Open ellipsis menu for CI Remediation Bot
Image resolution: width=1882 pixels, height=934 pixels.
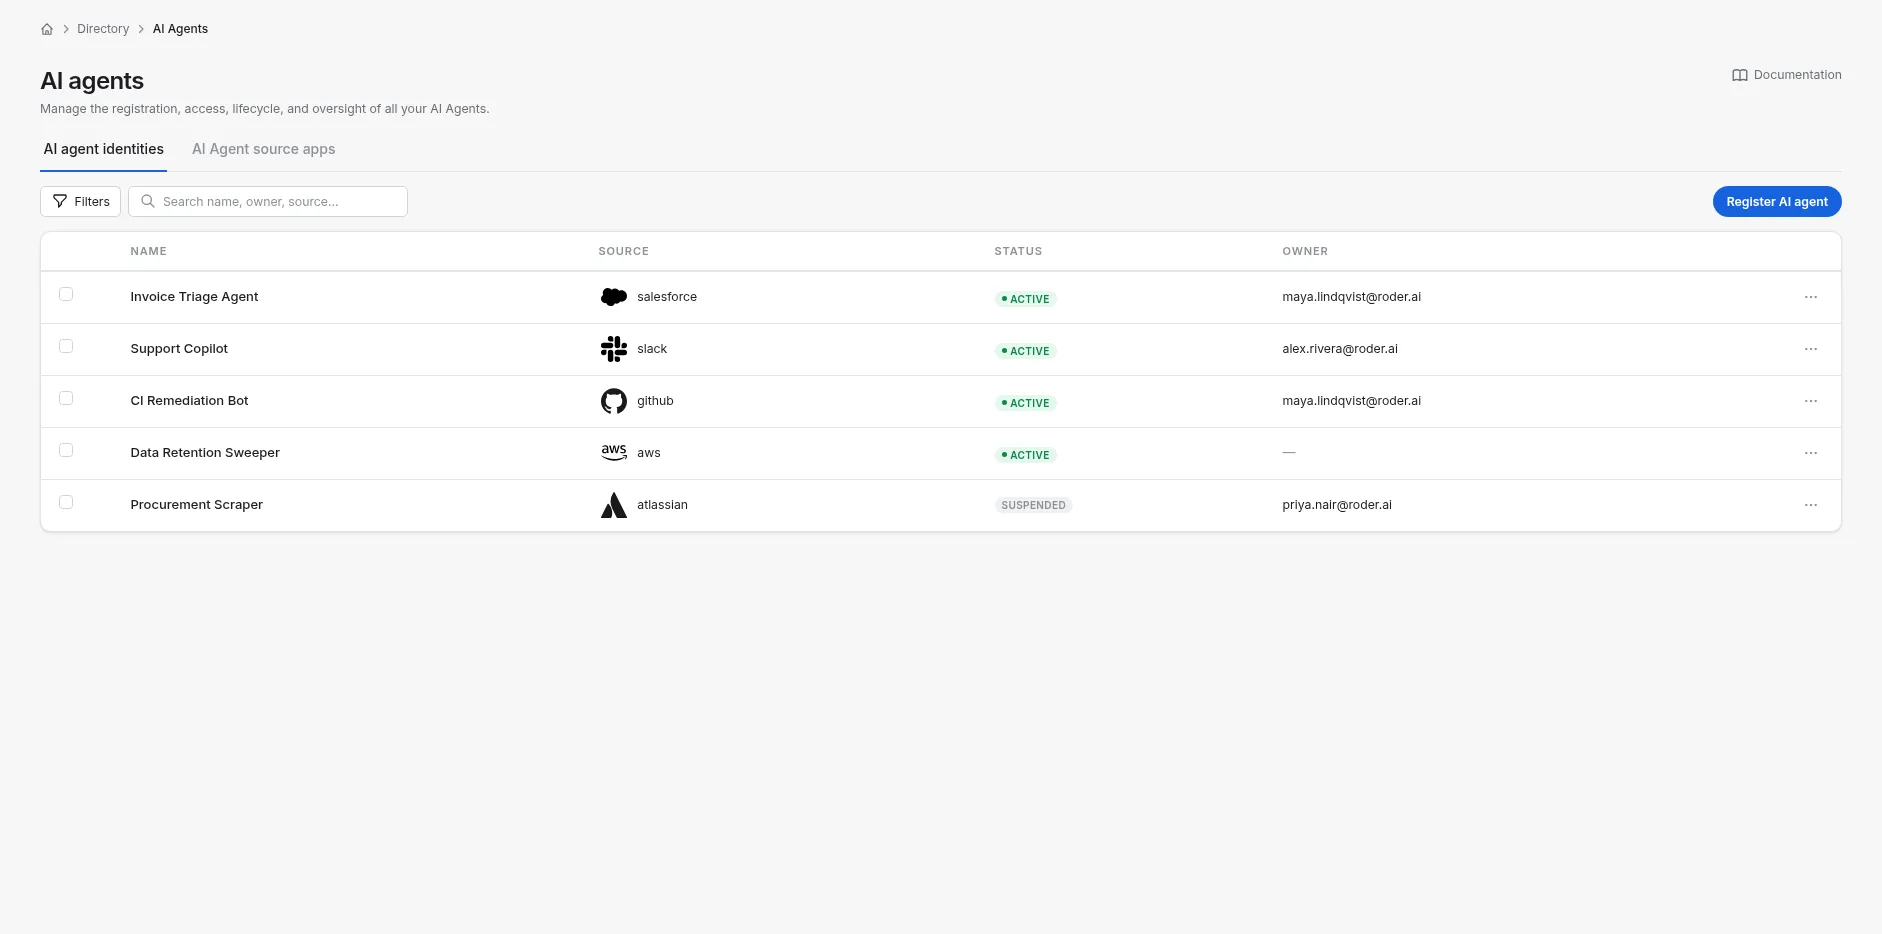point(1811,401)
